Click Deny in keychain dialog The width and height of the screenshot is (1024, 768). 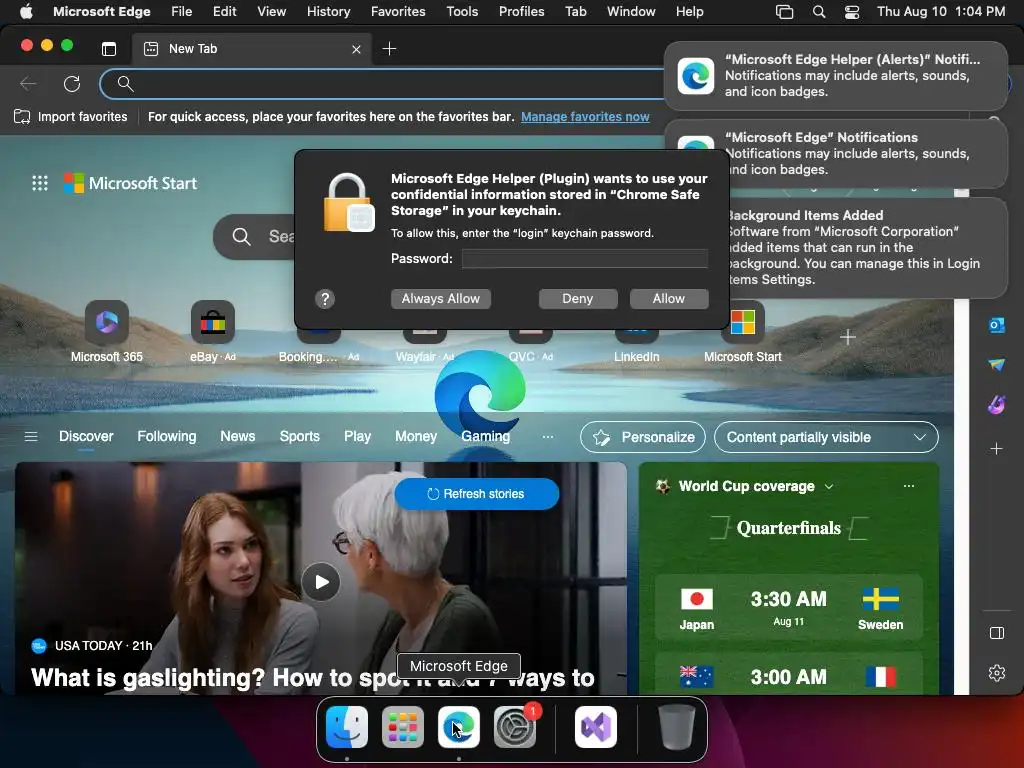coord(578,298)
